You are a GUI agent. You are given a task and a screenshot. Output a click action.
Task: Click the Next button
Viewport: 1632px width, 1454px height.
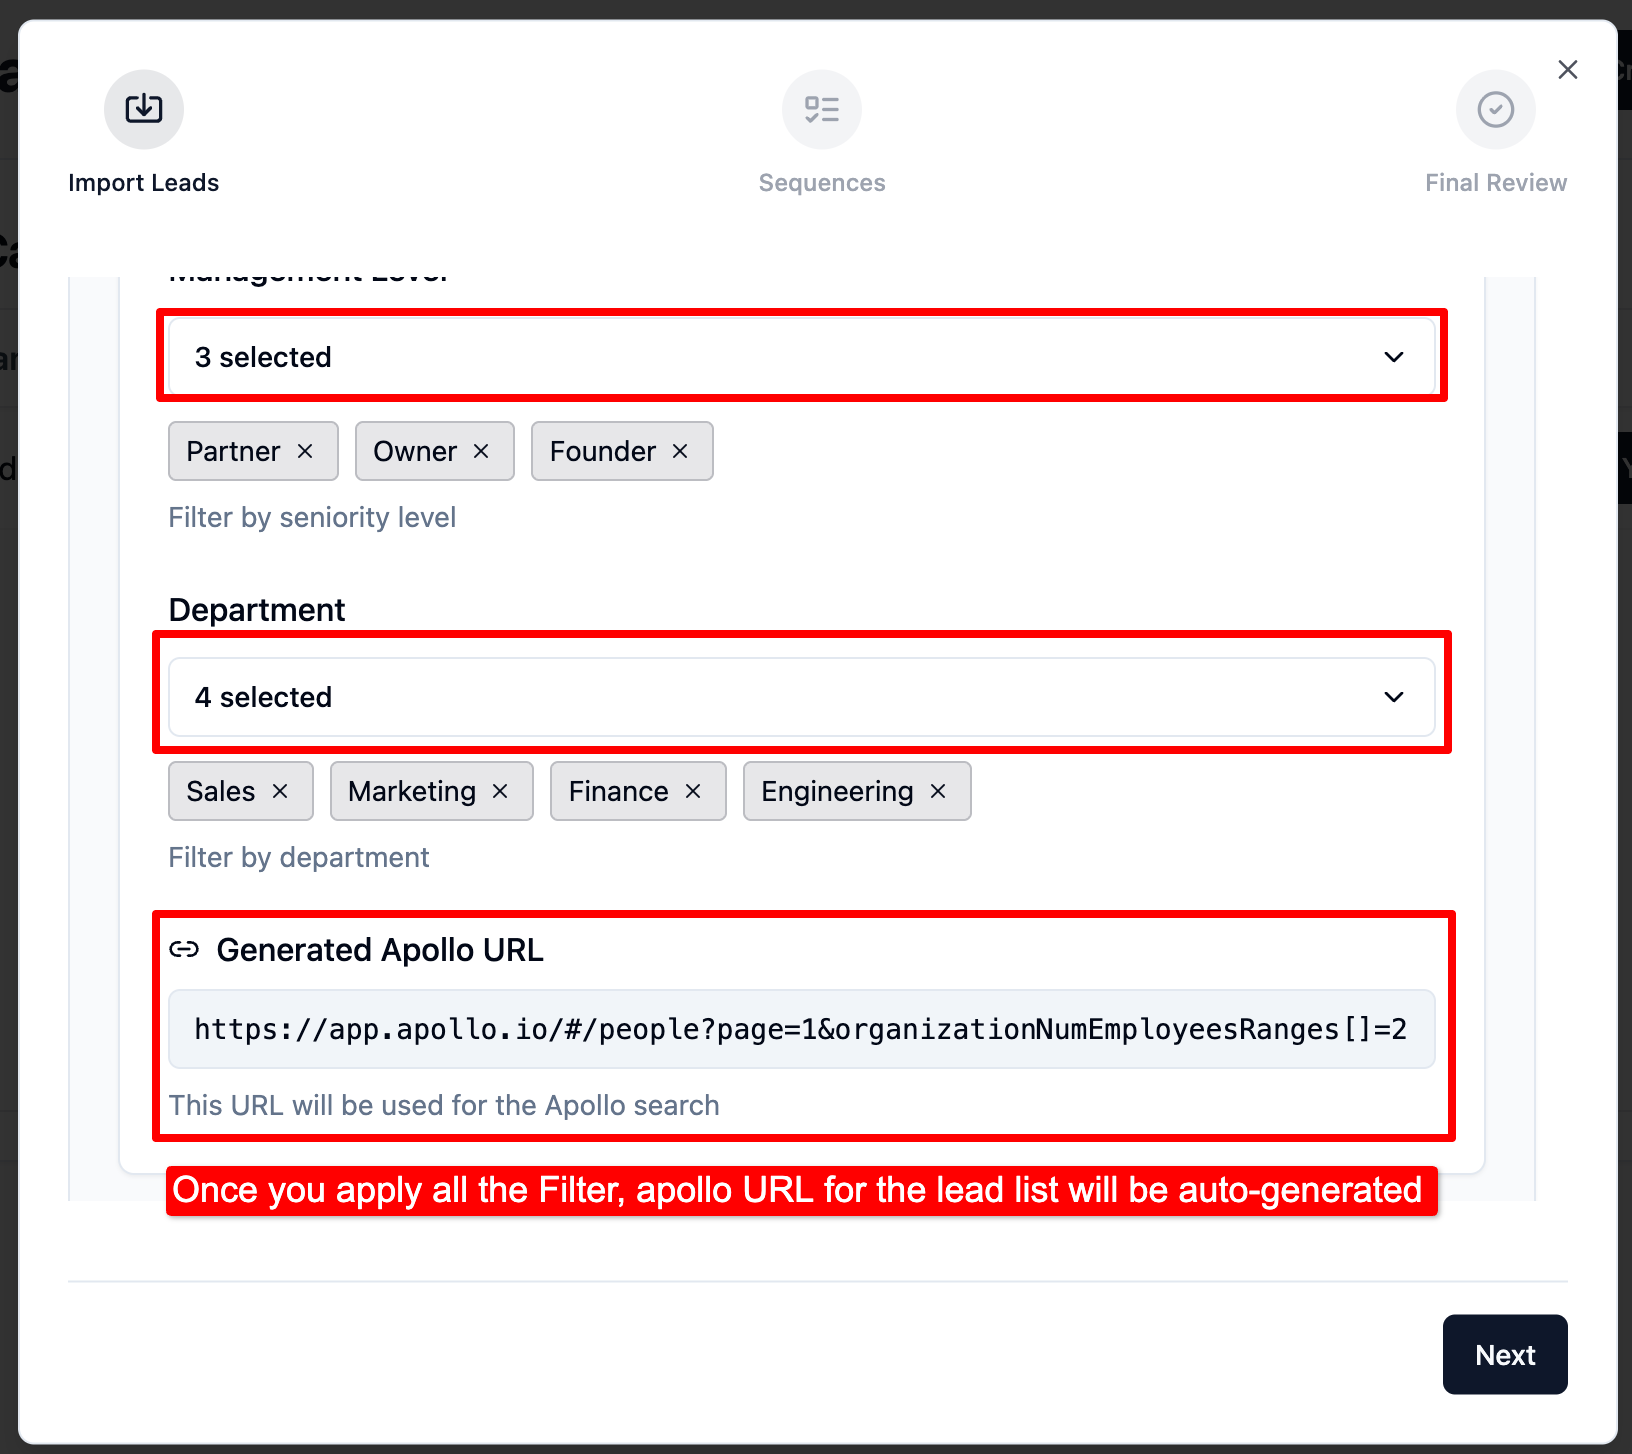click(1505, 1354)
